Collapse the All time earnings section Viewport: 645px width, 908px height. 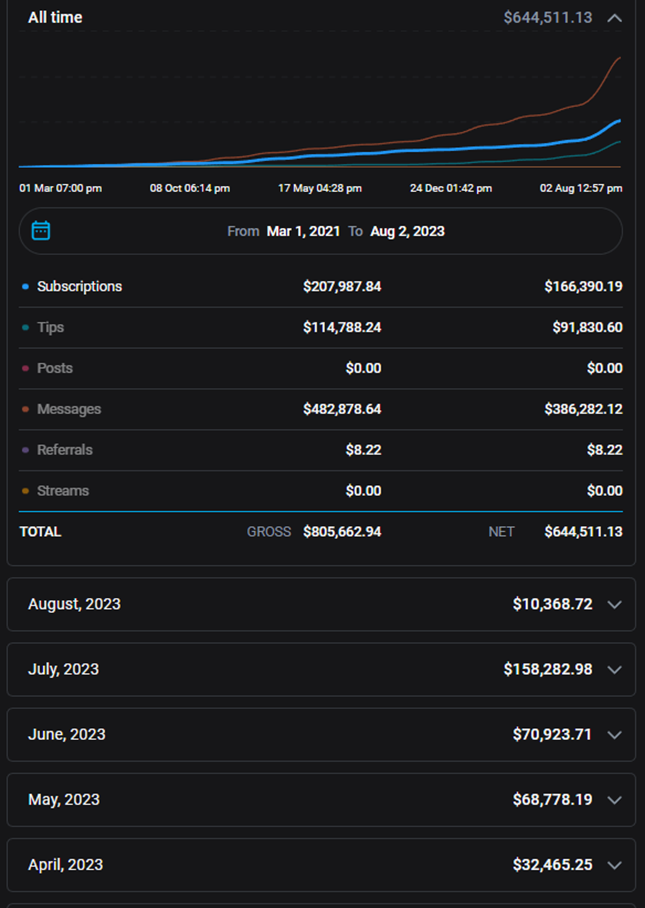(615, 18)
